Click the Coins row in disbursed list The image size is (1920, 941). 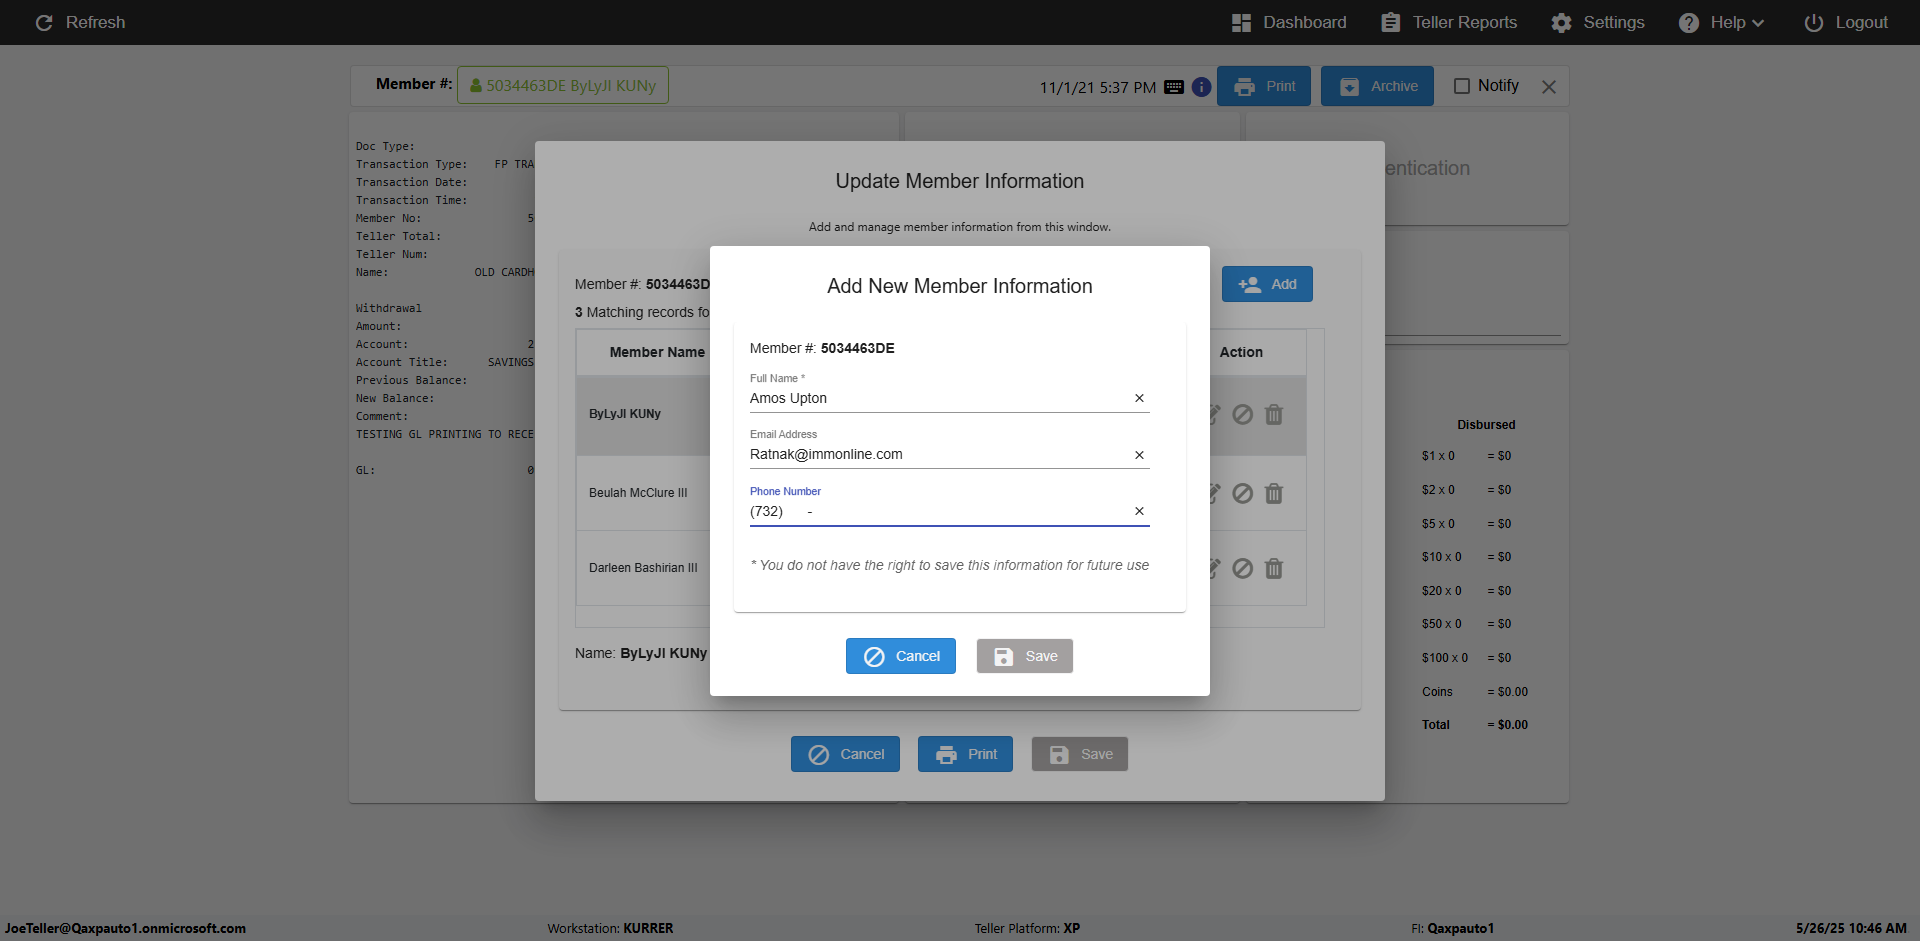click(1475, 692)
